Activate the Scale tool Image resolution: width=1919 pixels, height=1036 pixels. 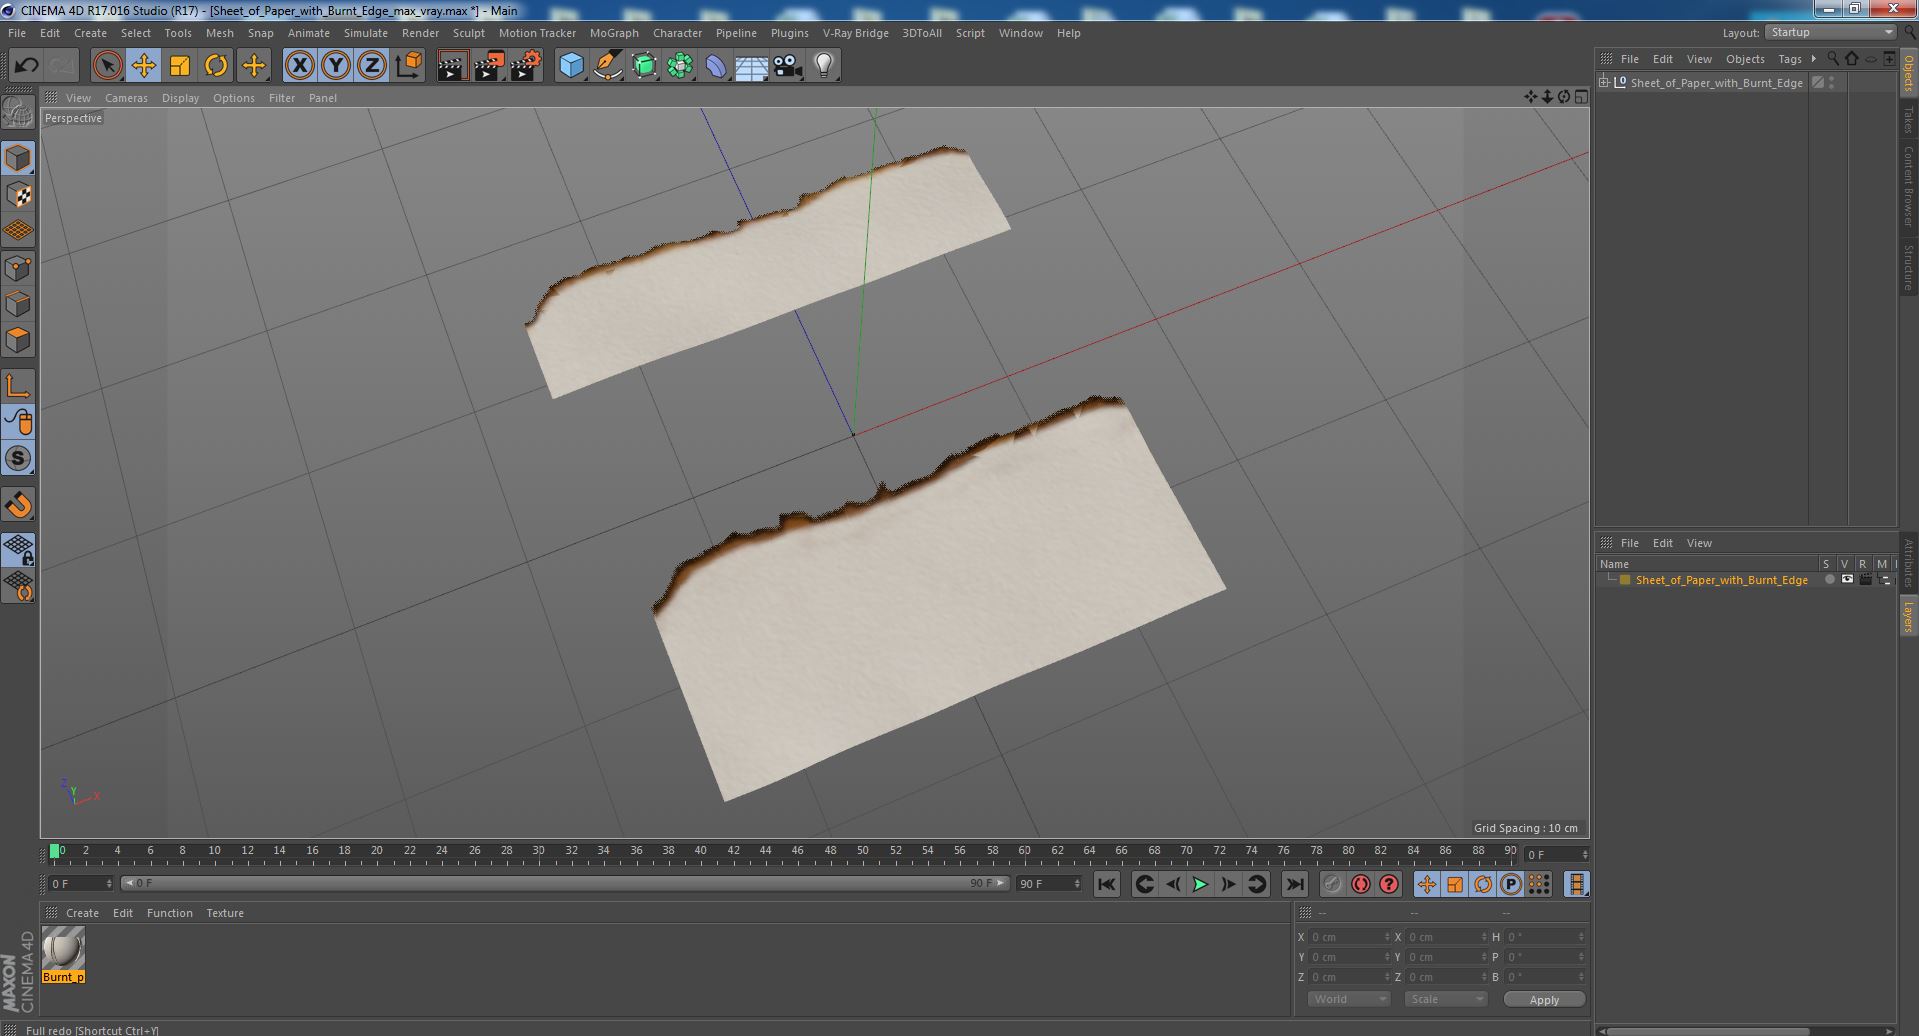pos(180,66)
